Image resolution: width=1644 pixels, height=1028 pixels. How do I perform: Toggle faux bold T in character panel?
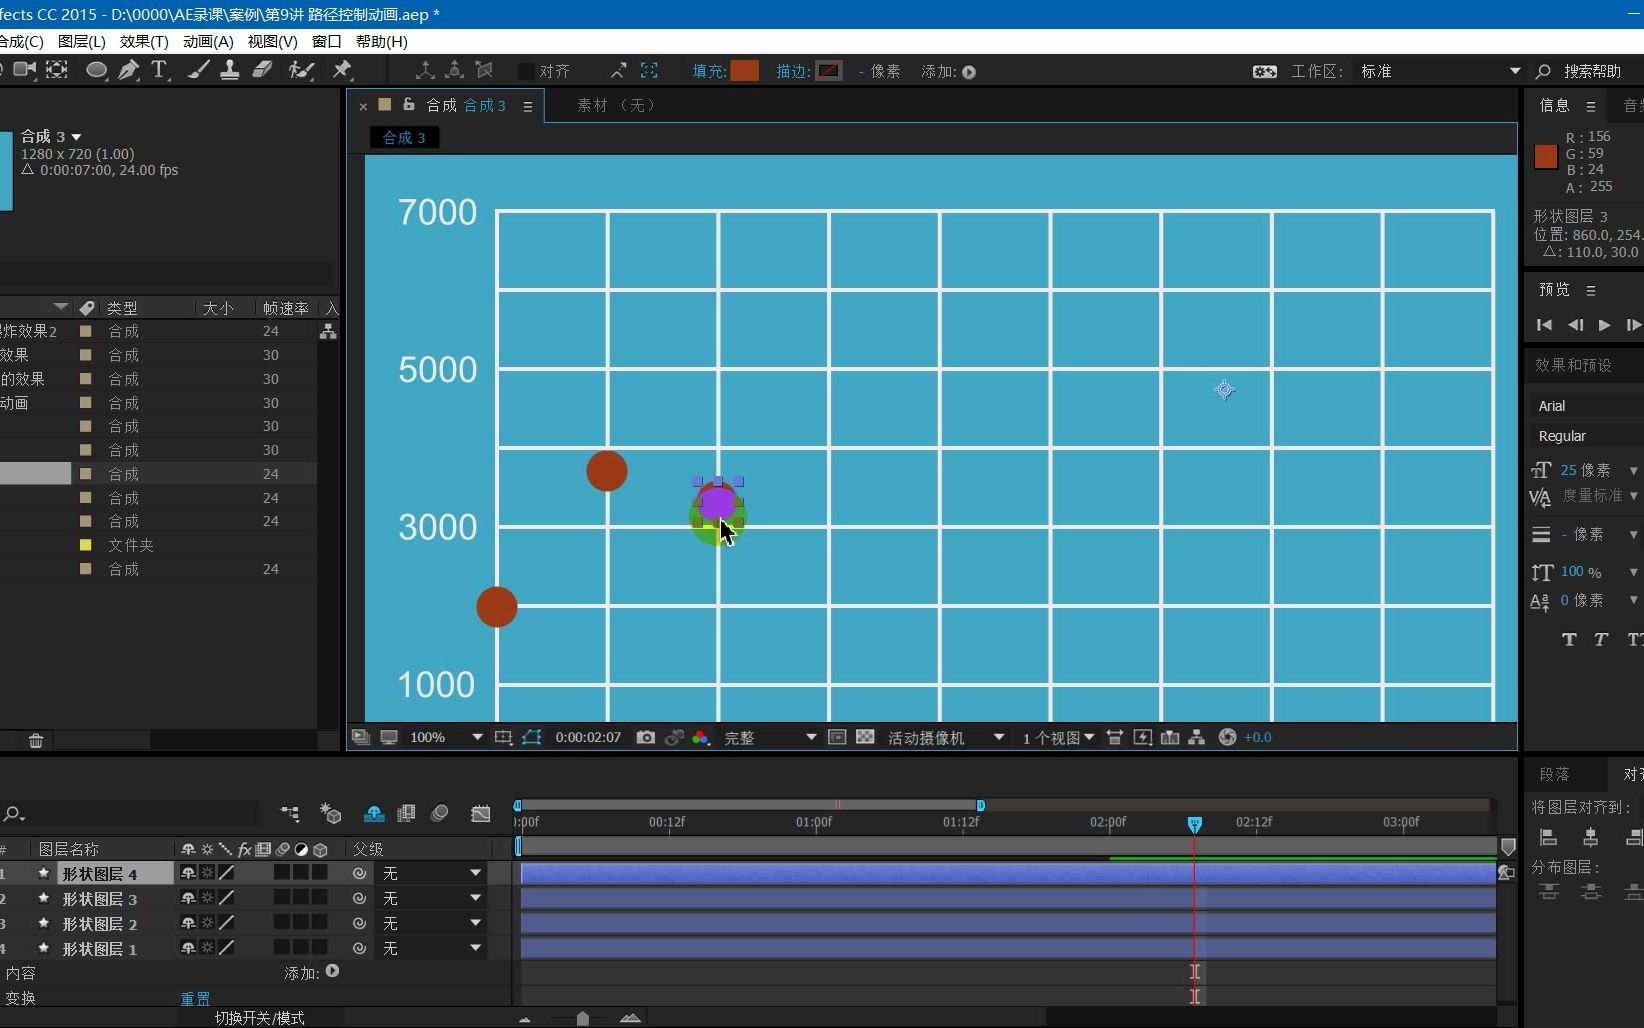[1569, 640]
